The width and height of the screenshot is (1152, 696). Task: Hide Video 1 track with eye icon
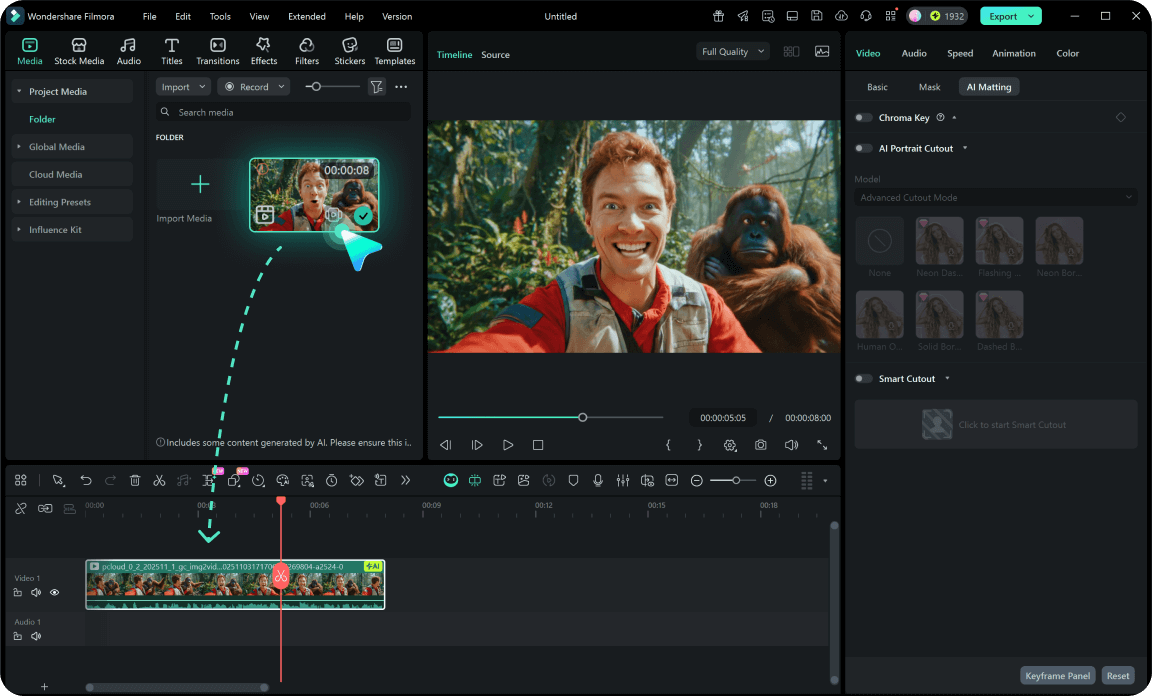54,593
